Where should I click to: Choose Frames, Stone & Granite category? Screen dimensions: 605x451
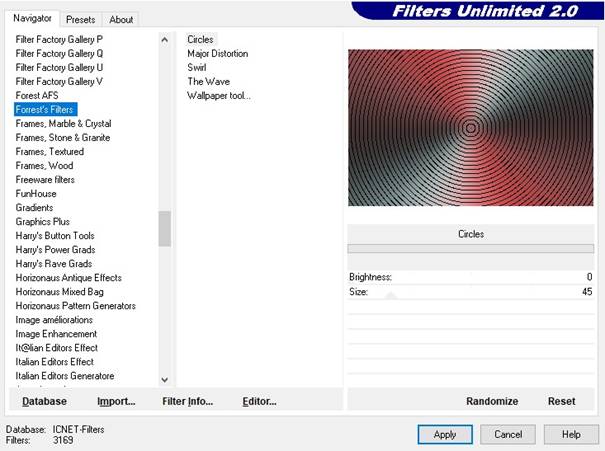click(x=63, y=137)
